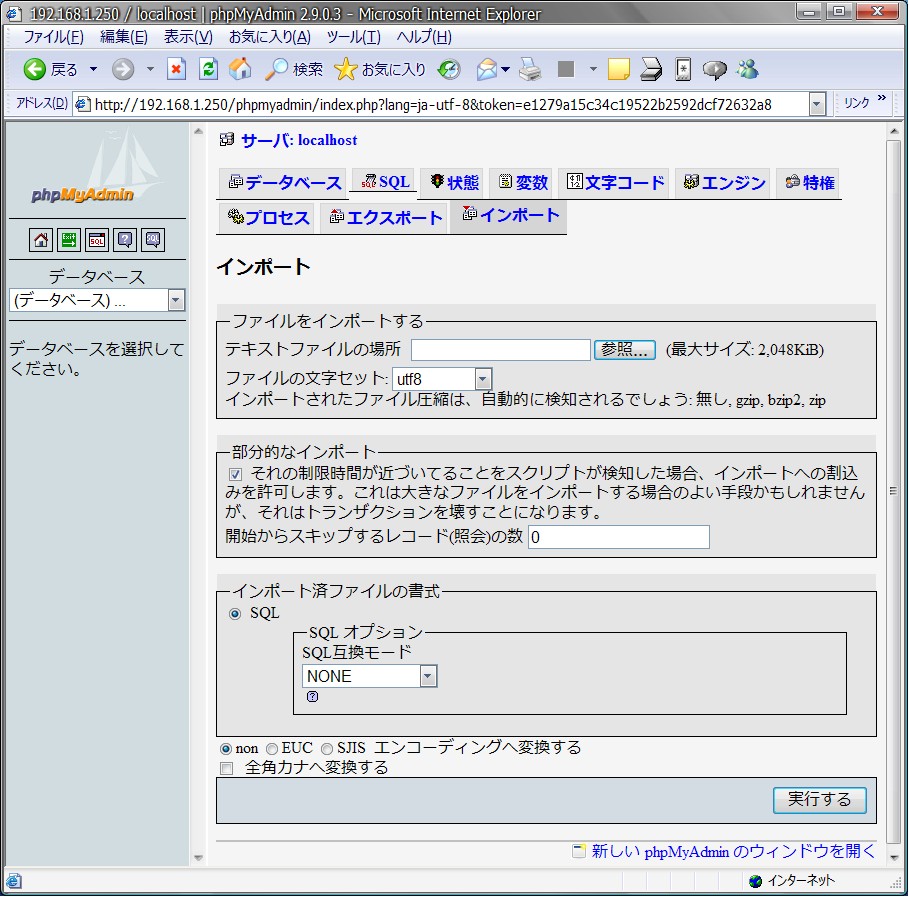Open the utf8 file charset dropdown
This screenshot has height=897, width=909.
(442, 379)
